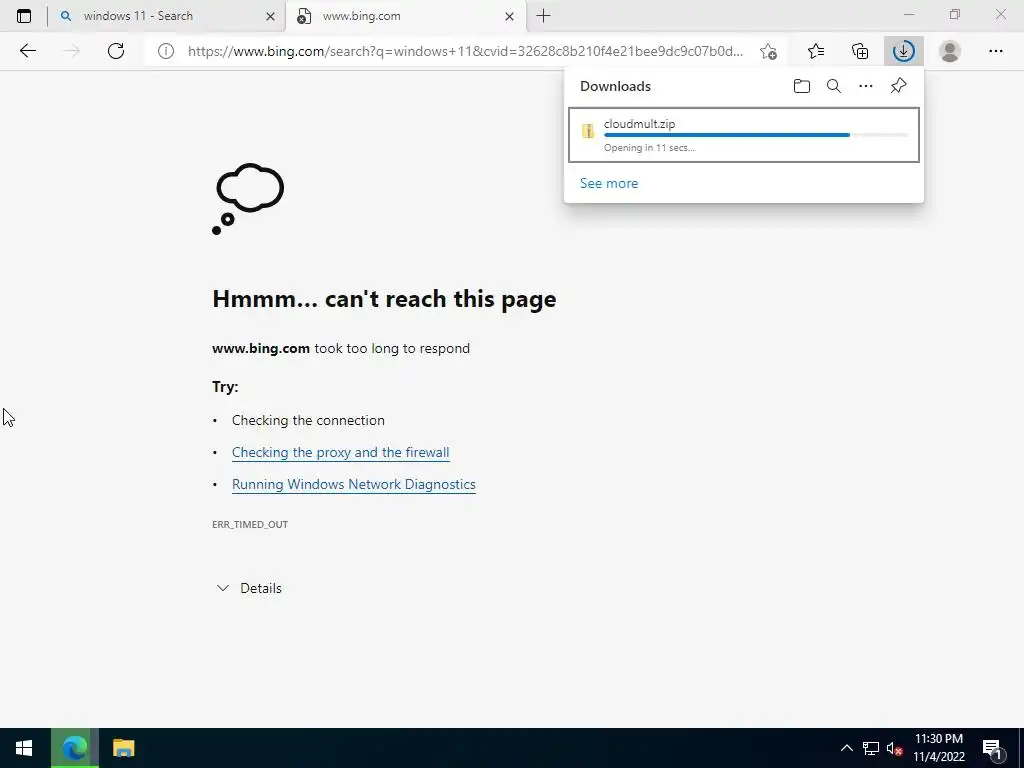Close the www.bing.com tab
This screenshot has width=1024, height=768.
coord(509,16)
